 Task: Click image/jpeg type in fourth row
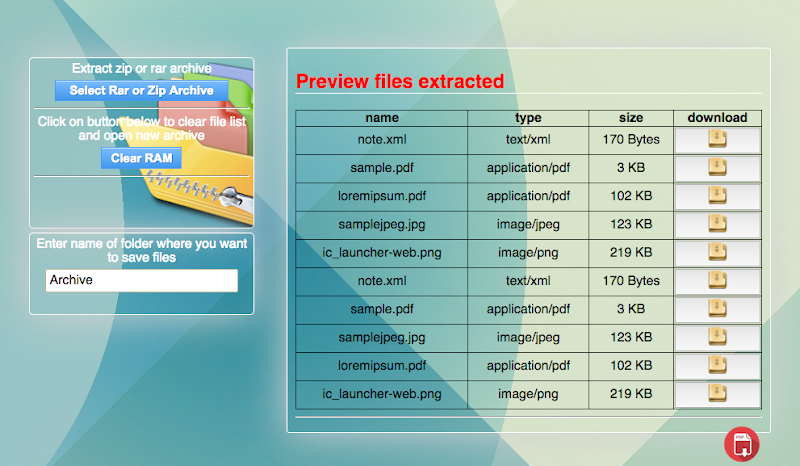pyautogui.click(x=528, y=224)
